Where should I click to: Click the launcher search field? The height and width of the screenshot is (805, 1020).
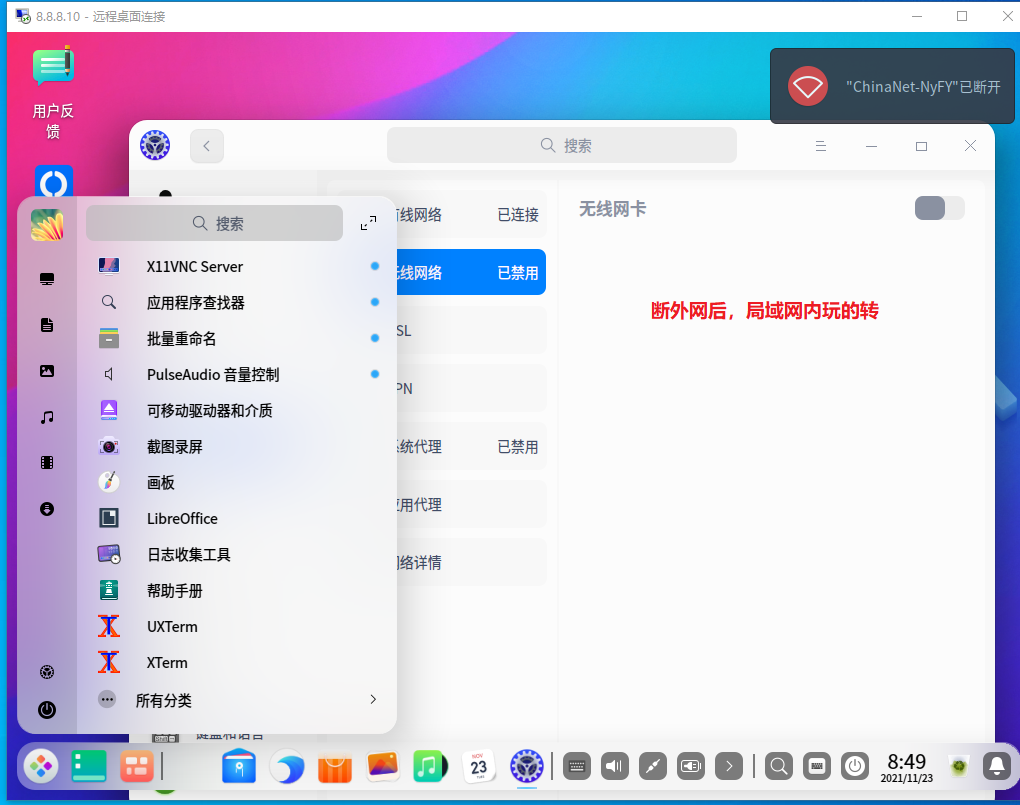pyautogui.click(x=215, y=223)
